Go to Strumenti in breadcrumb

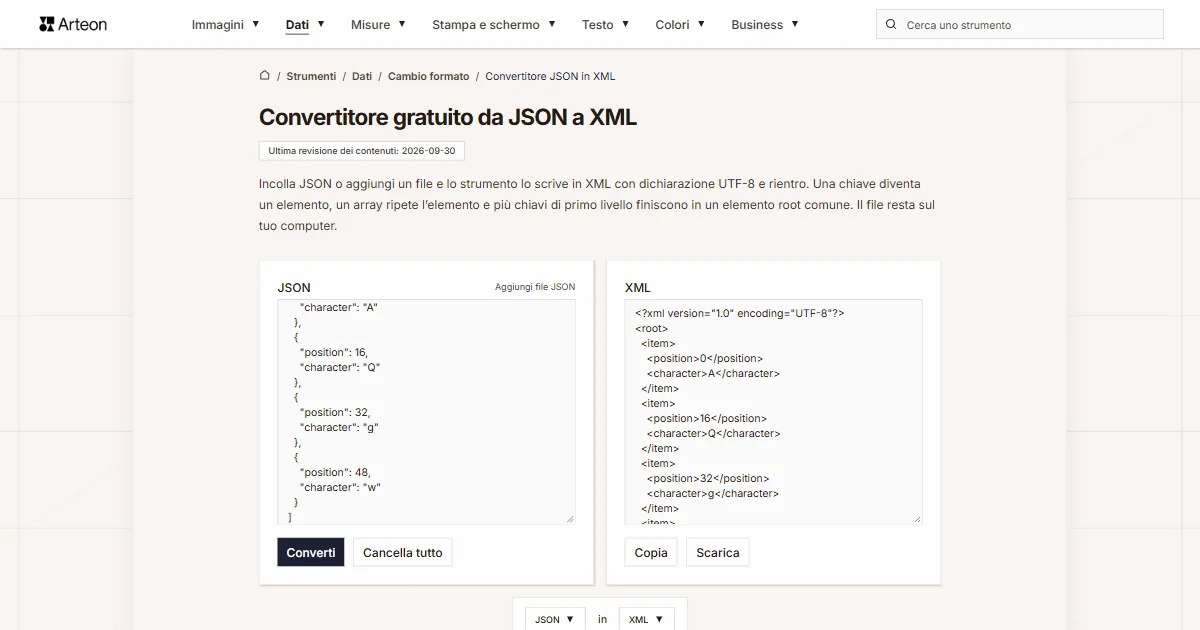point(311,76)
